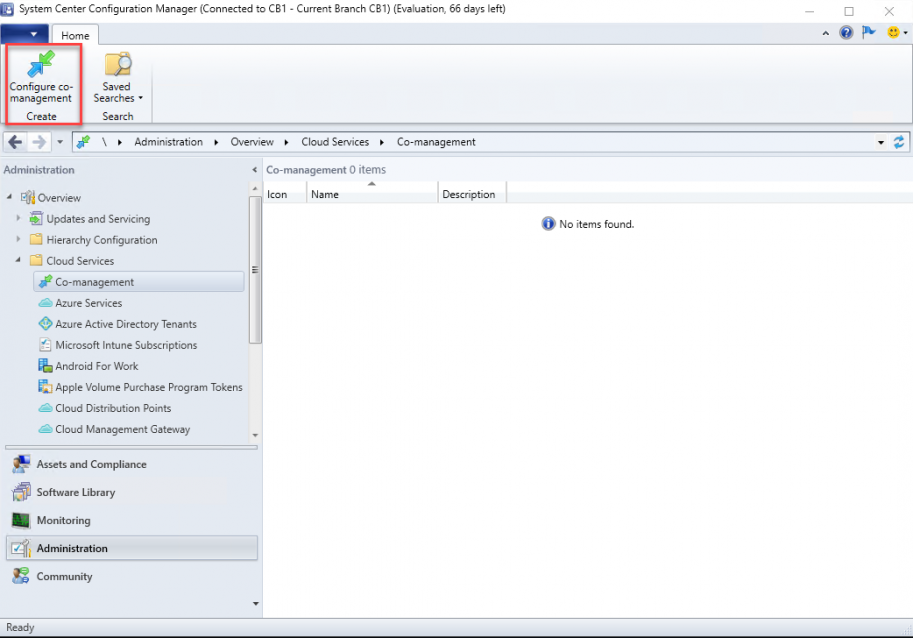Image resolution: width=913 pixels, height=638 pixels.
Task: Refresh the Co-management view
Action: (899, 141)
